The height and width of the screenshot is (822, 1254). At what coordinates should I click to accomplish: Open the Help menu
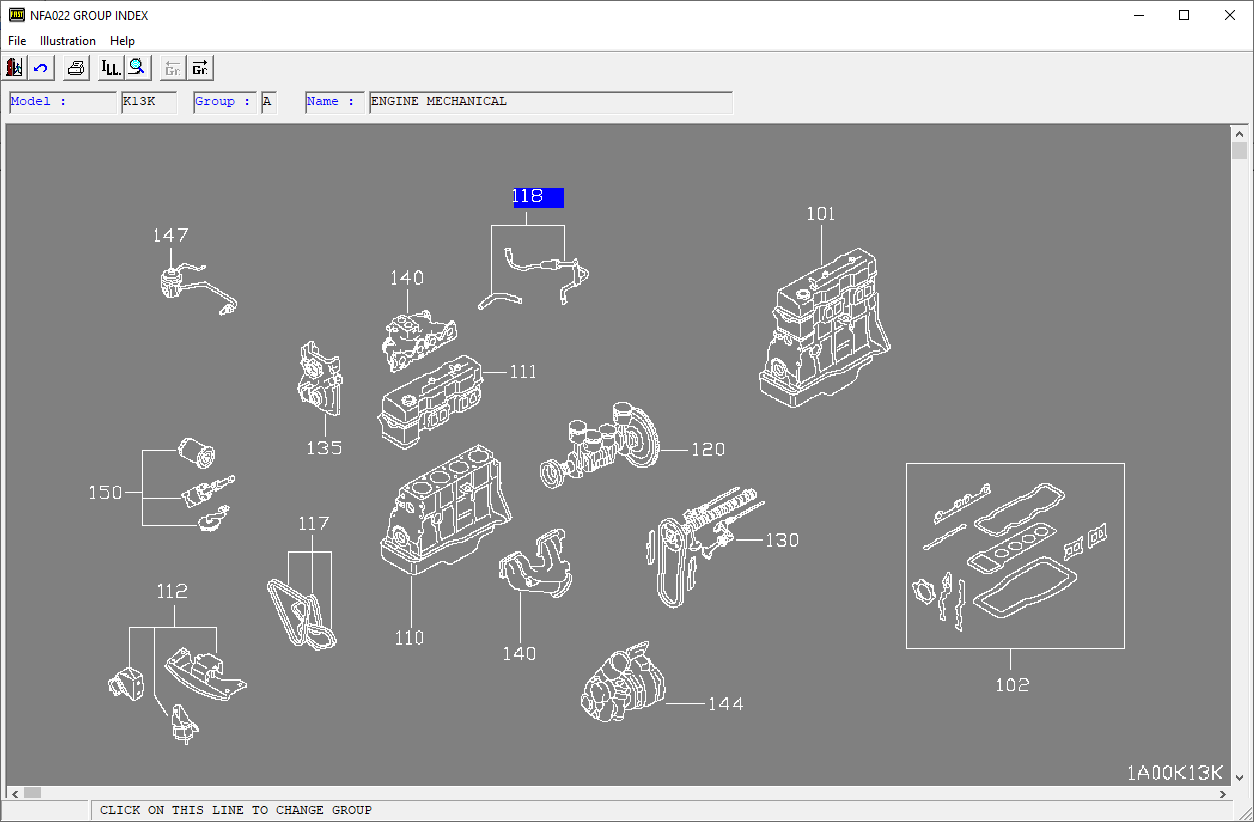coord(122,41)
